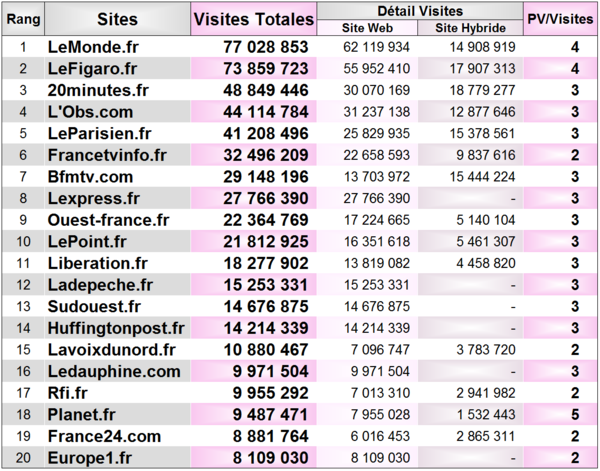Click the L'Obs.com site name

pyautogui.click(x=90, y=112)
